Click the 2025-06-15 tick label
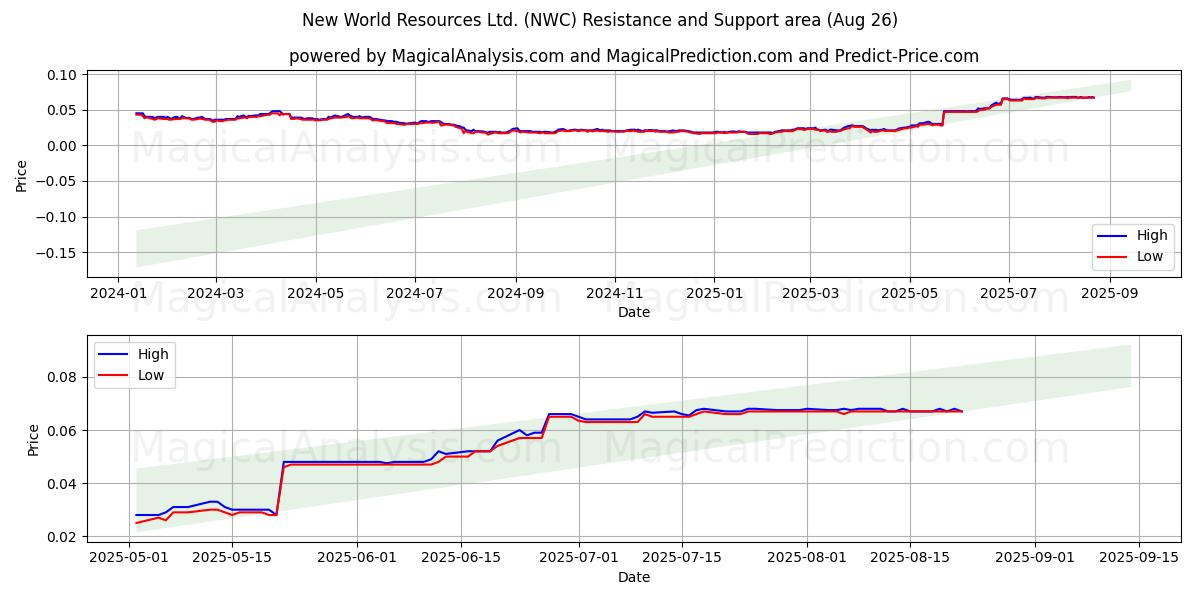The height and width of the screenshot is (600, 1200). coord(461,558)
